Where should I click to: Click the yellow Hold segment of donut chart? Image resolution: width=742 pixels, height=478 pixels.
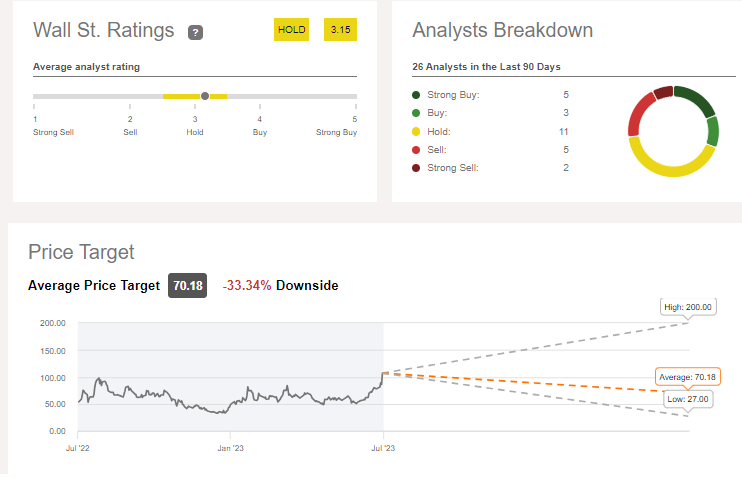(670, 167)
